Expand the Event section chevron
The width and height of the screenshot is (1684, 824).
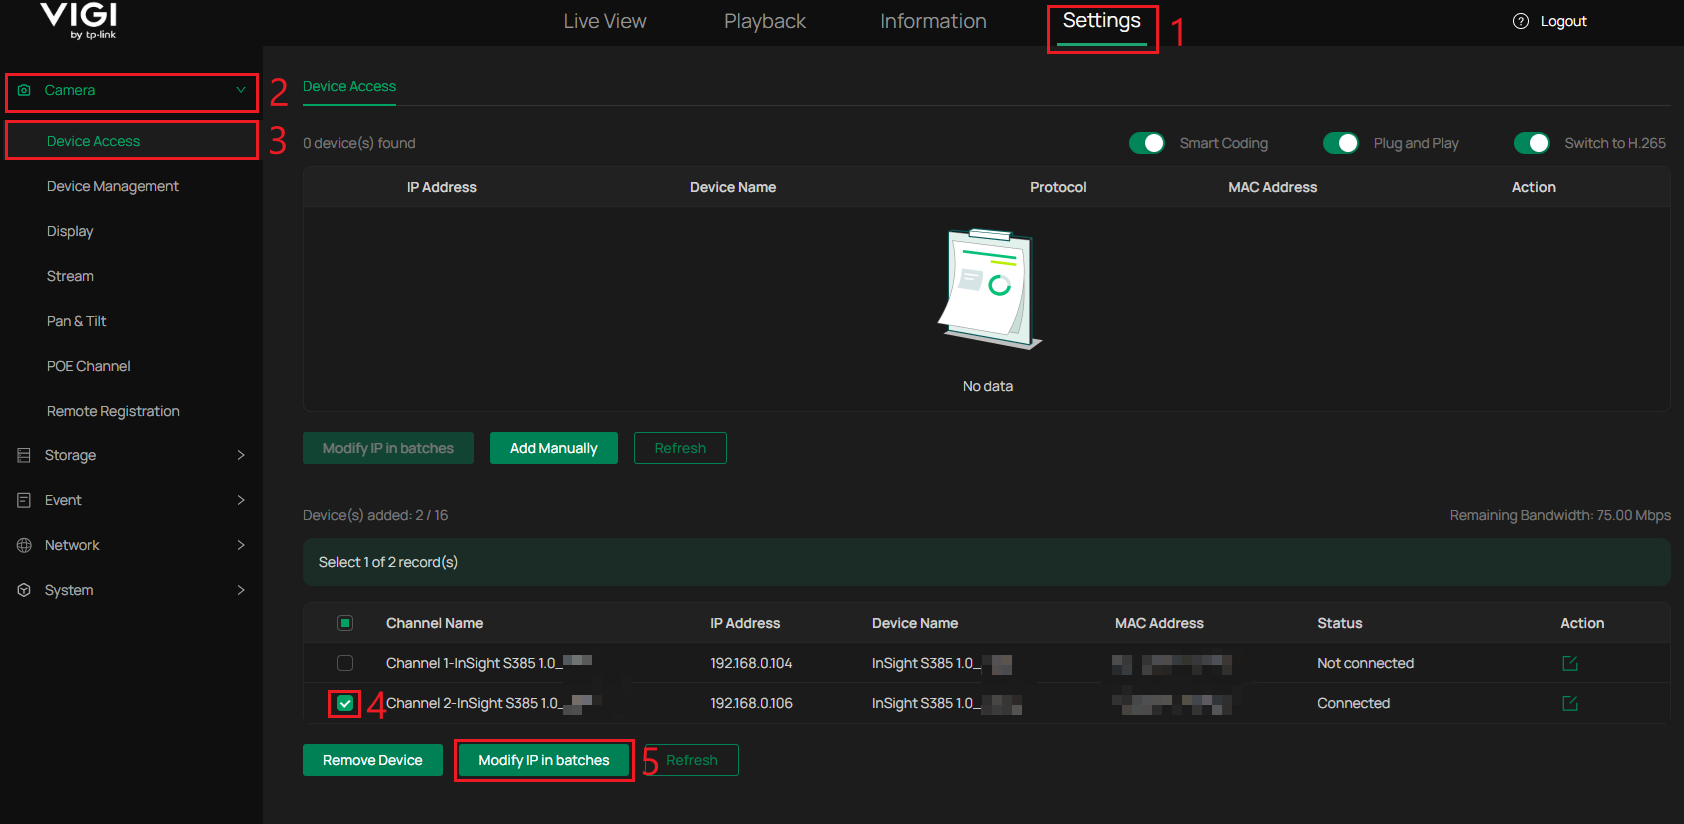241,500
